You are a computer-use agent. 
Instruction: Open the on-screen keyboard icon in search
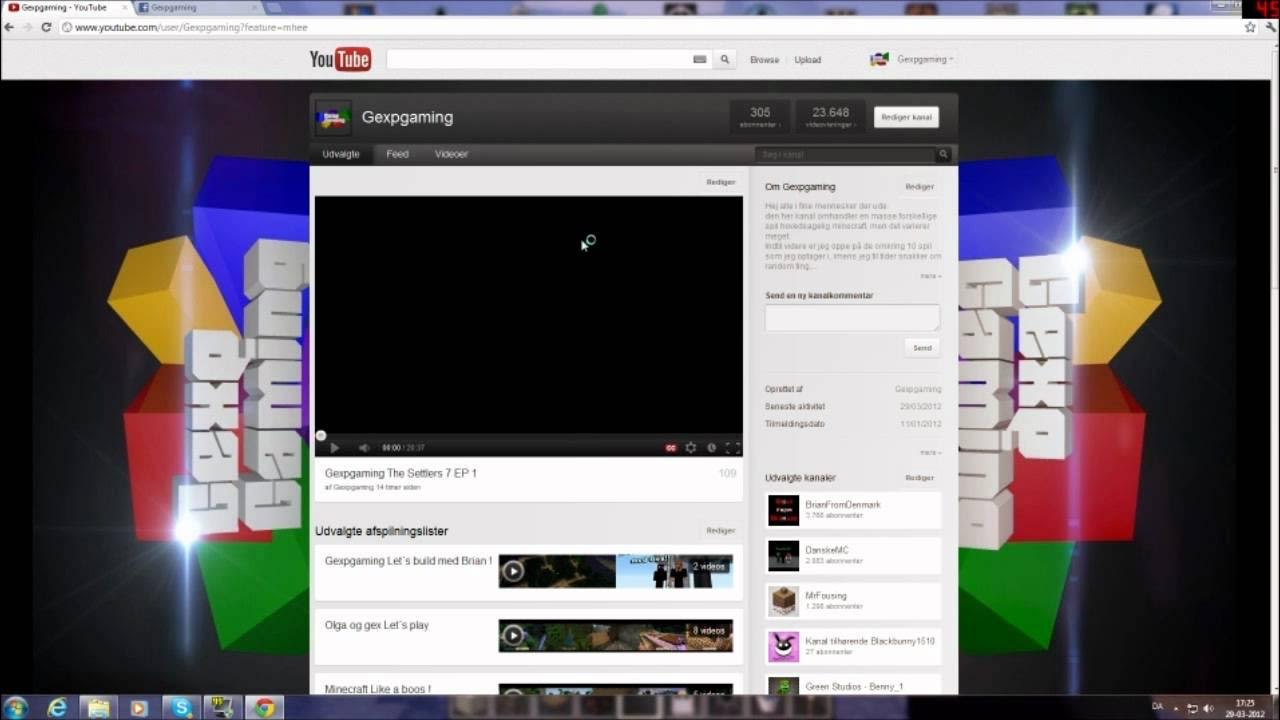point(700,59)
